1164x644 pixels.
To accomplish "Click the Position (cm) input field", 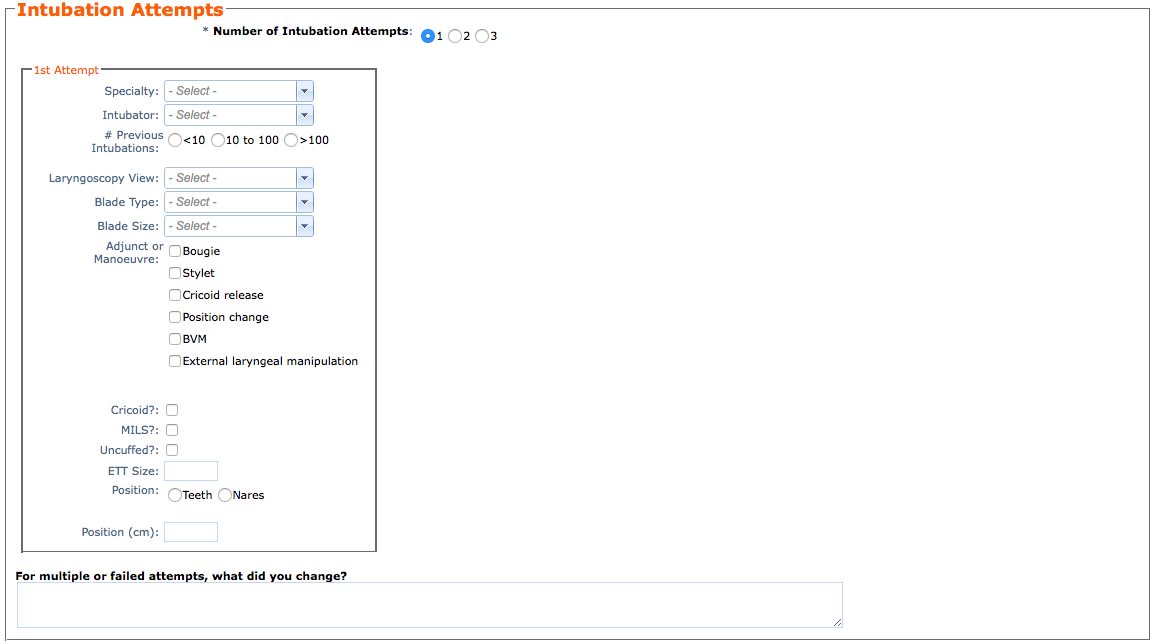I will tap(191, 532).
